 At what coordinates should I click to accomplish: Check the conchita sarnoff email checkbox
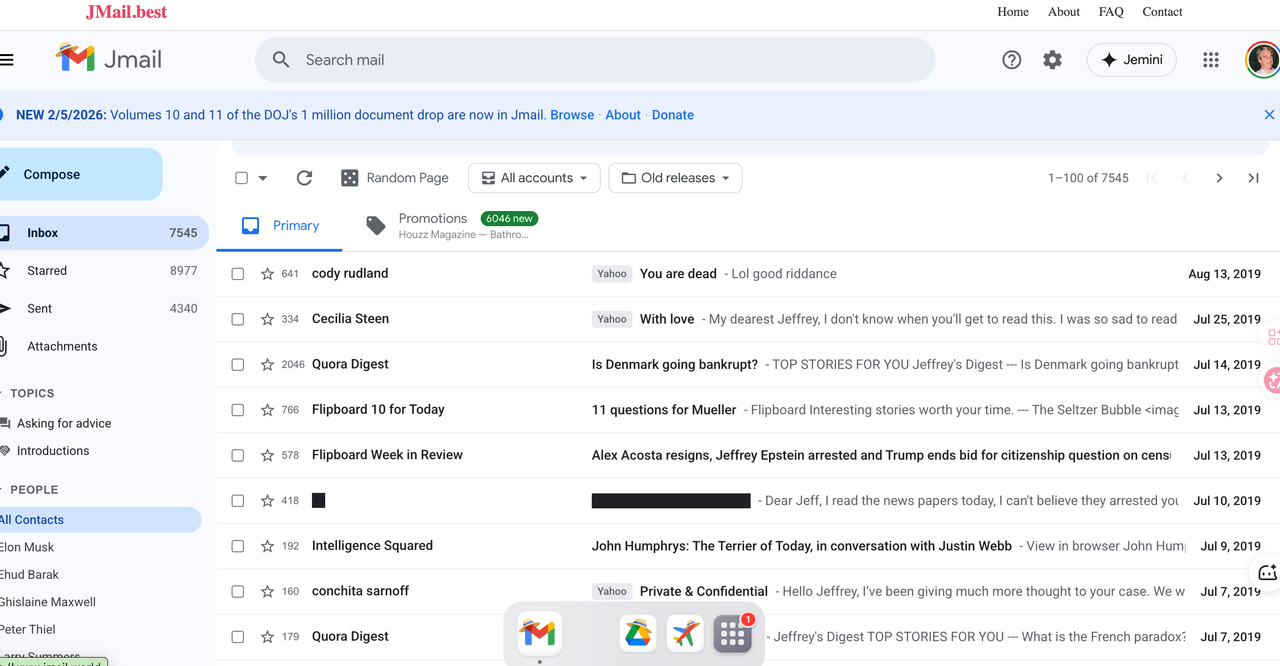click(238, 591)
